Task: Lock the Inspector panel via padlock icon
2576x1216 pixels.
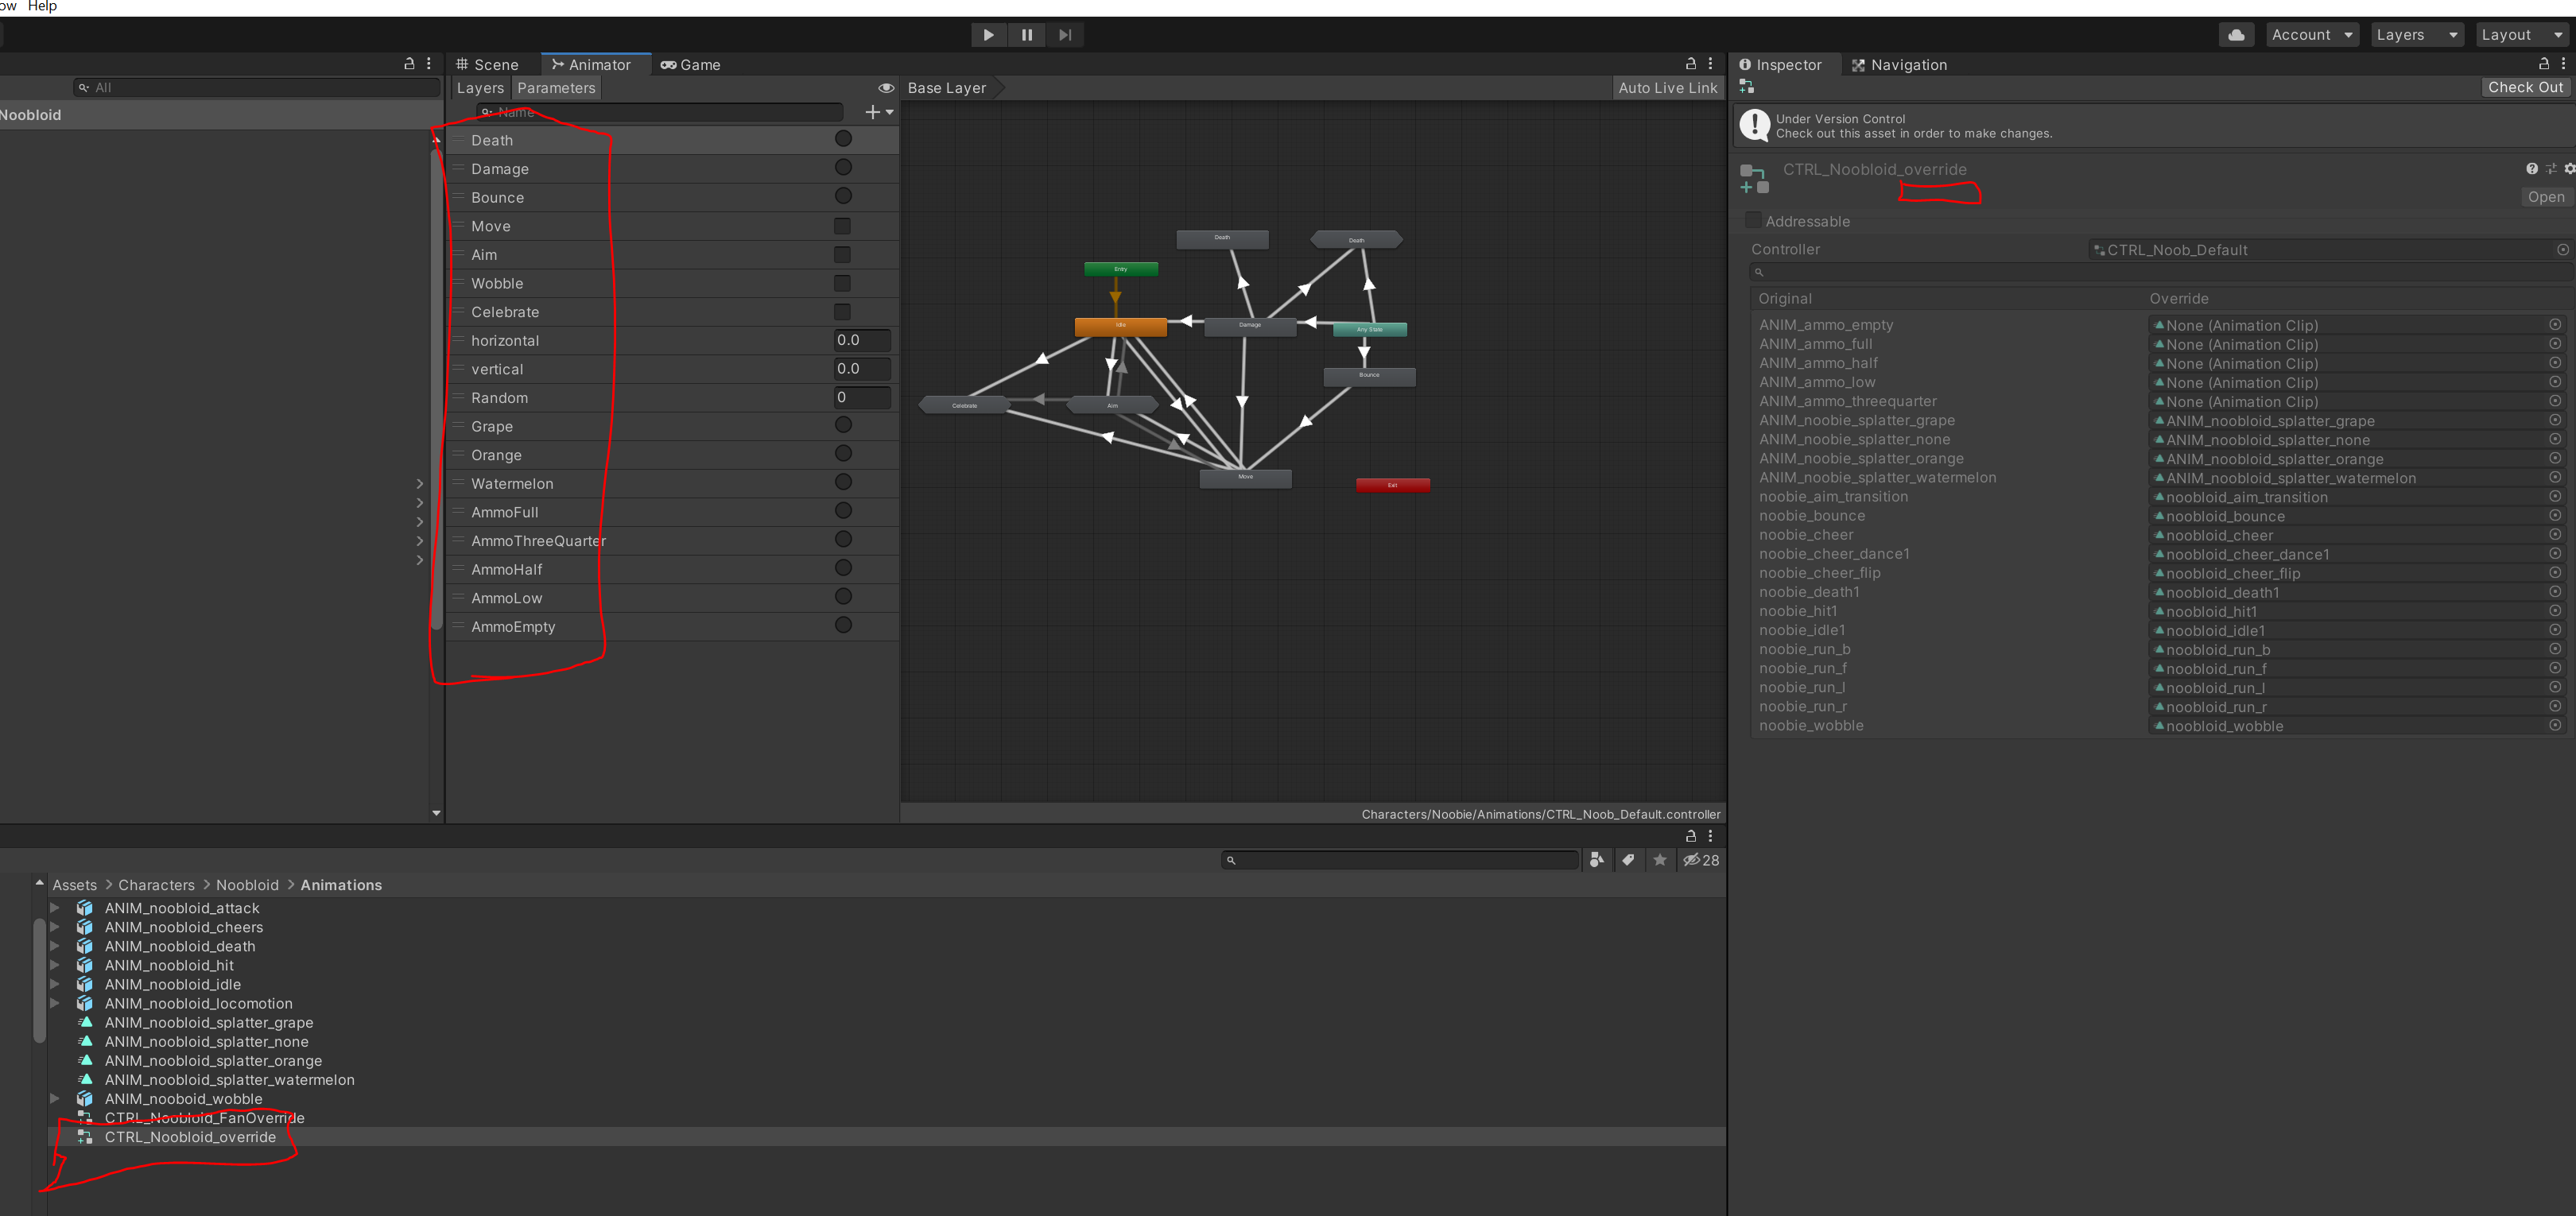Action: [x=2544, y=64]
